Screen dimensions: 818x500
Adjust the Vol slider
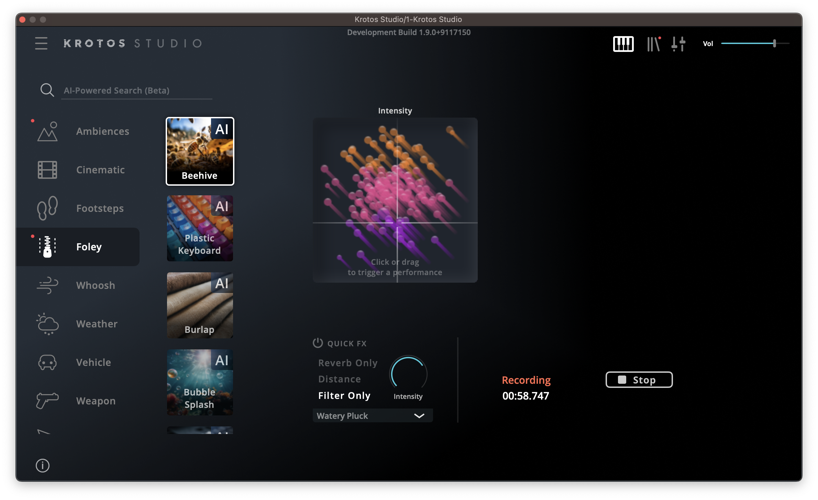click(773, 43)
